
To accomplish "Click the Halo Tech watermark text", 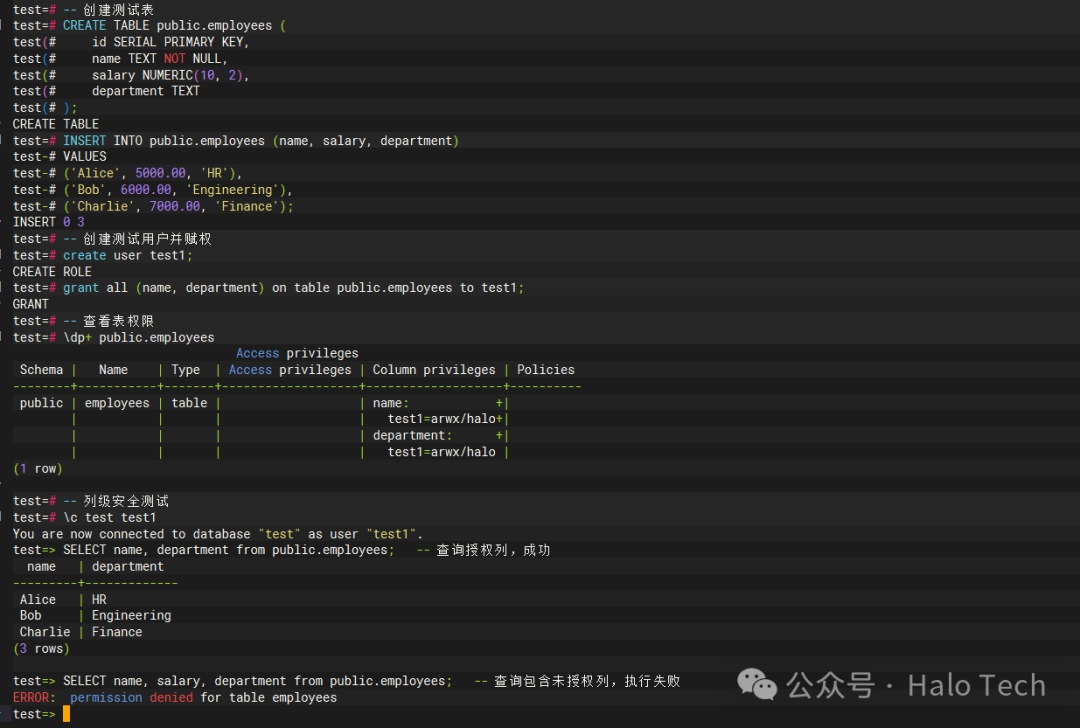I will coord(976,686).
